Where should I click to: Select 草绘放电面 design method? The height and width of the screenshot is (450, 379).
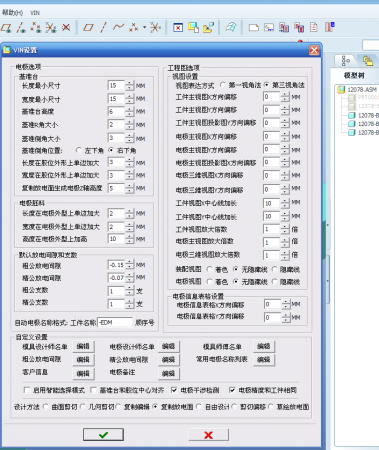pyautogui.click(x=271, y=407)
